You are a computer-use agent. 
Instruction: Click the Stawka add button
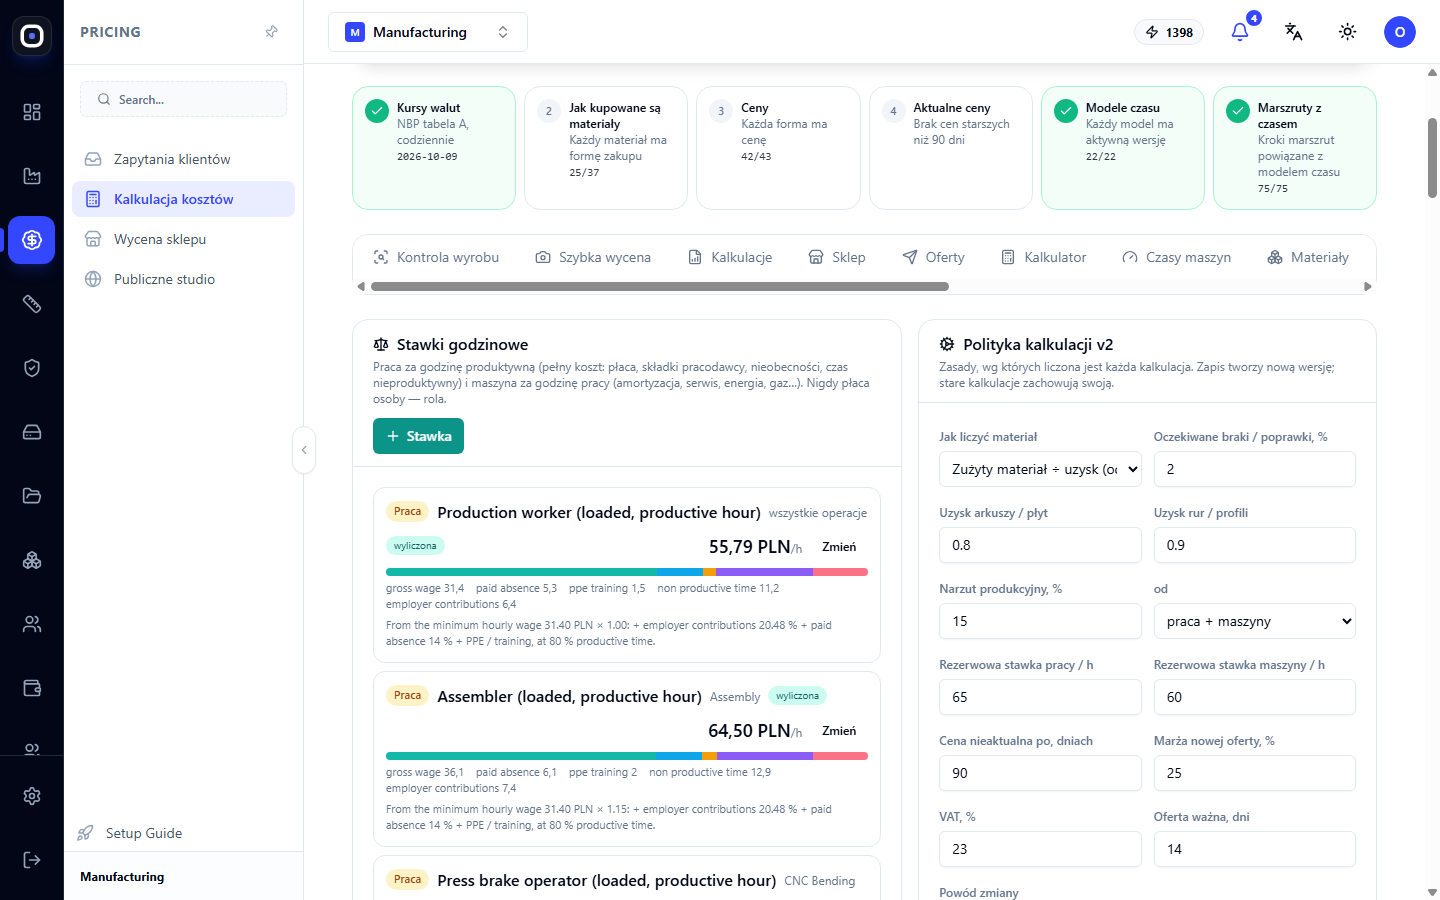418,436
